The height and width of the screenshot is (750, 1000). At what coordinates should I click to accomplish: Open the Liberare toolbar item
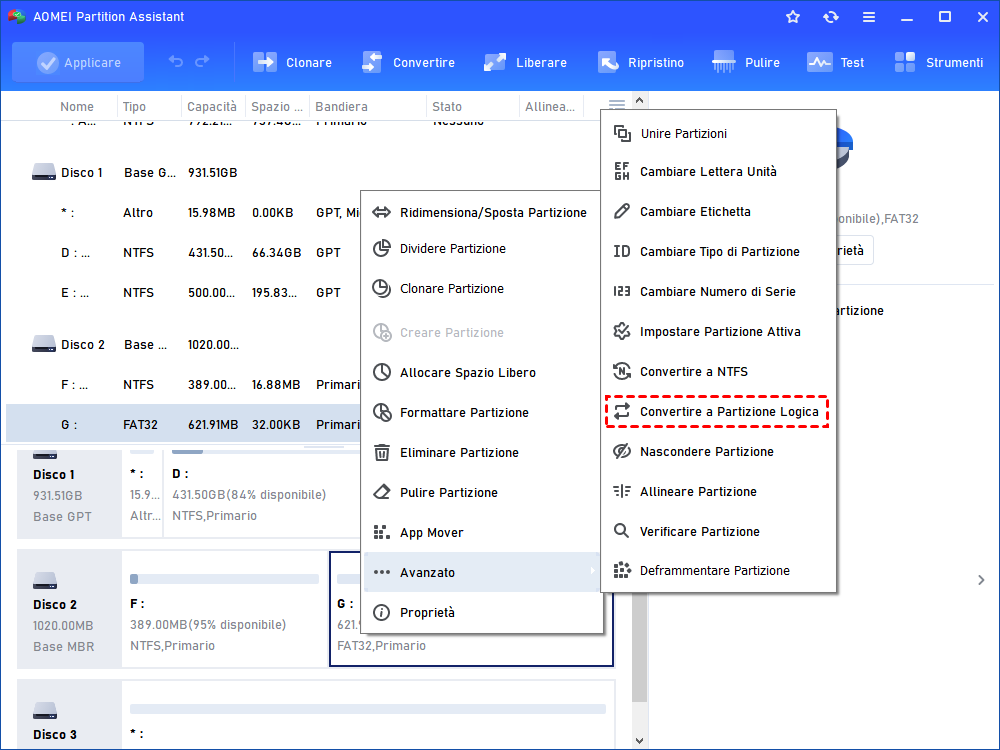click(x=525, y=62)
